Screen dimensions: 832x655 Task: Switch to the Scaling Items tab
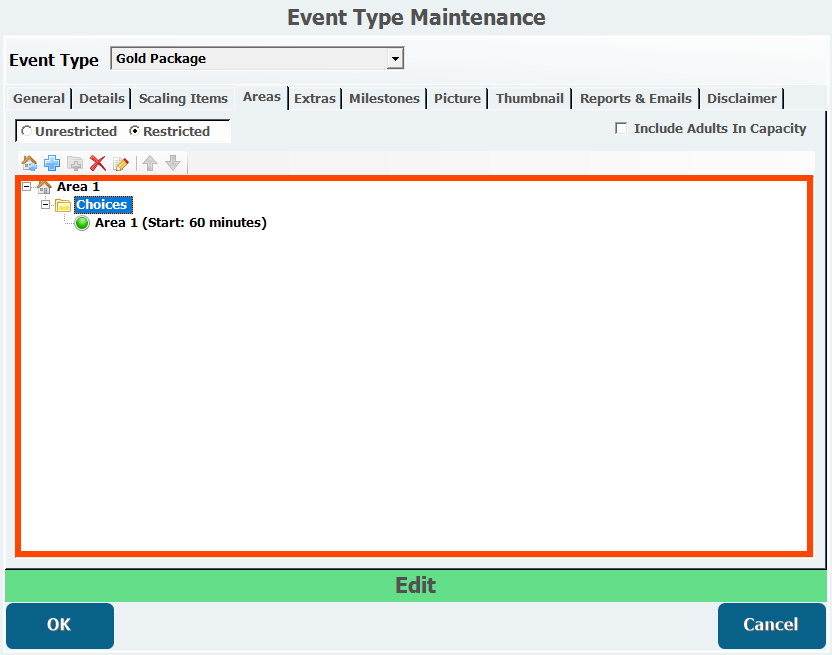pos(183,98)
